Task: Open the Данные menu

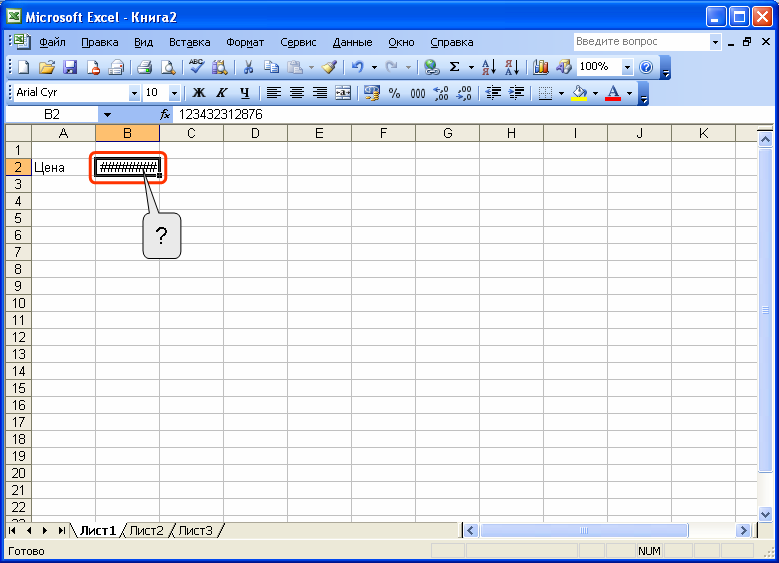Action: 352,42
